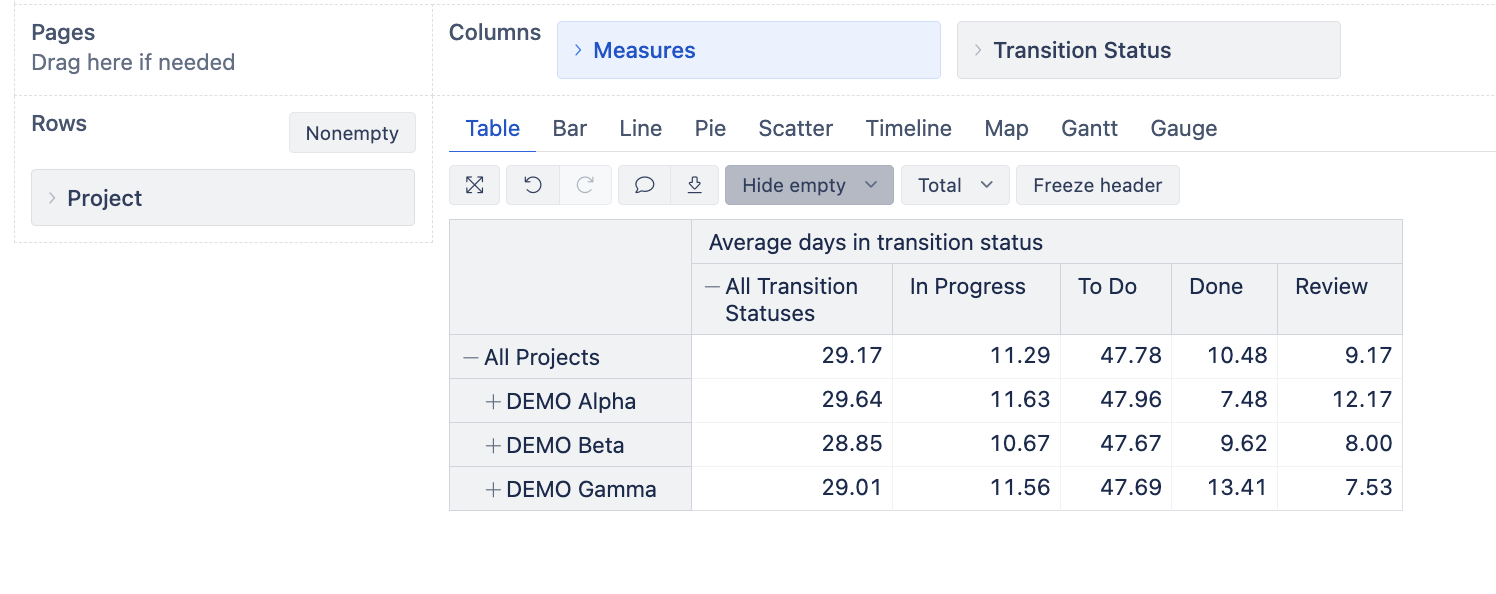Expand the Transition Status dimension
This screenshot has height=594, width=1496.
tap(1148, 50)
